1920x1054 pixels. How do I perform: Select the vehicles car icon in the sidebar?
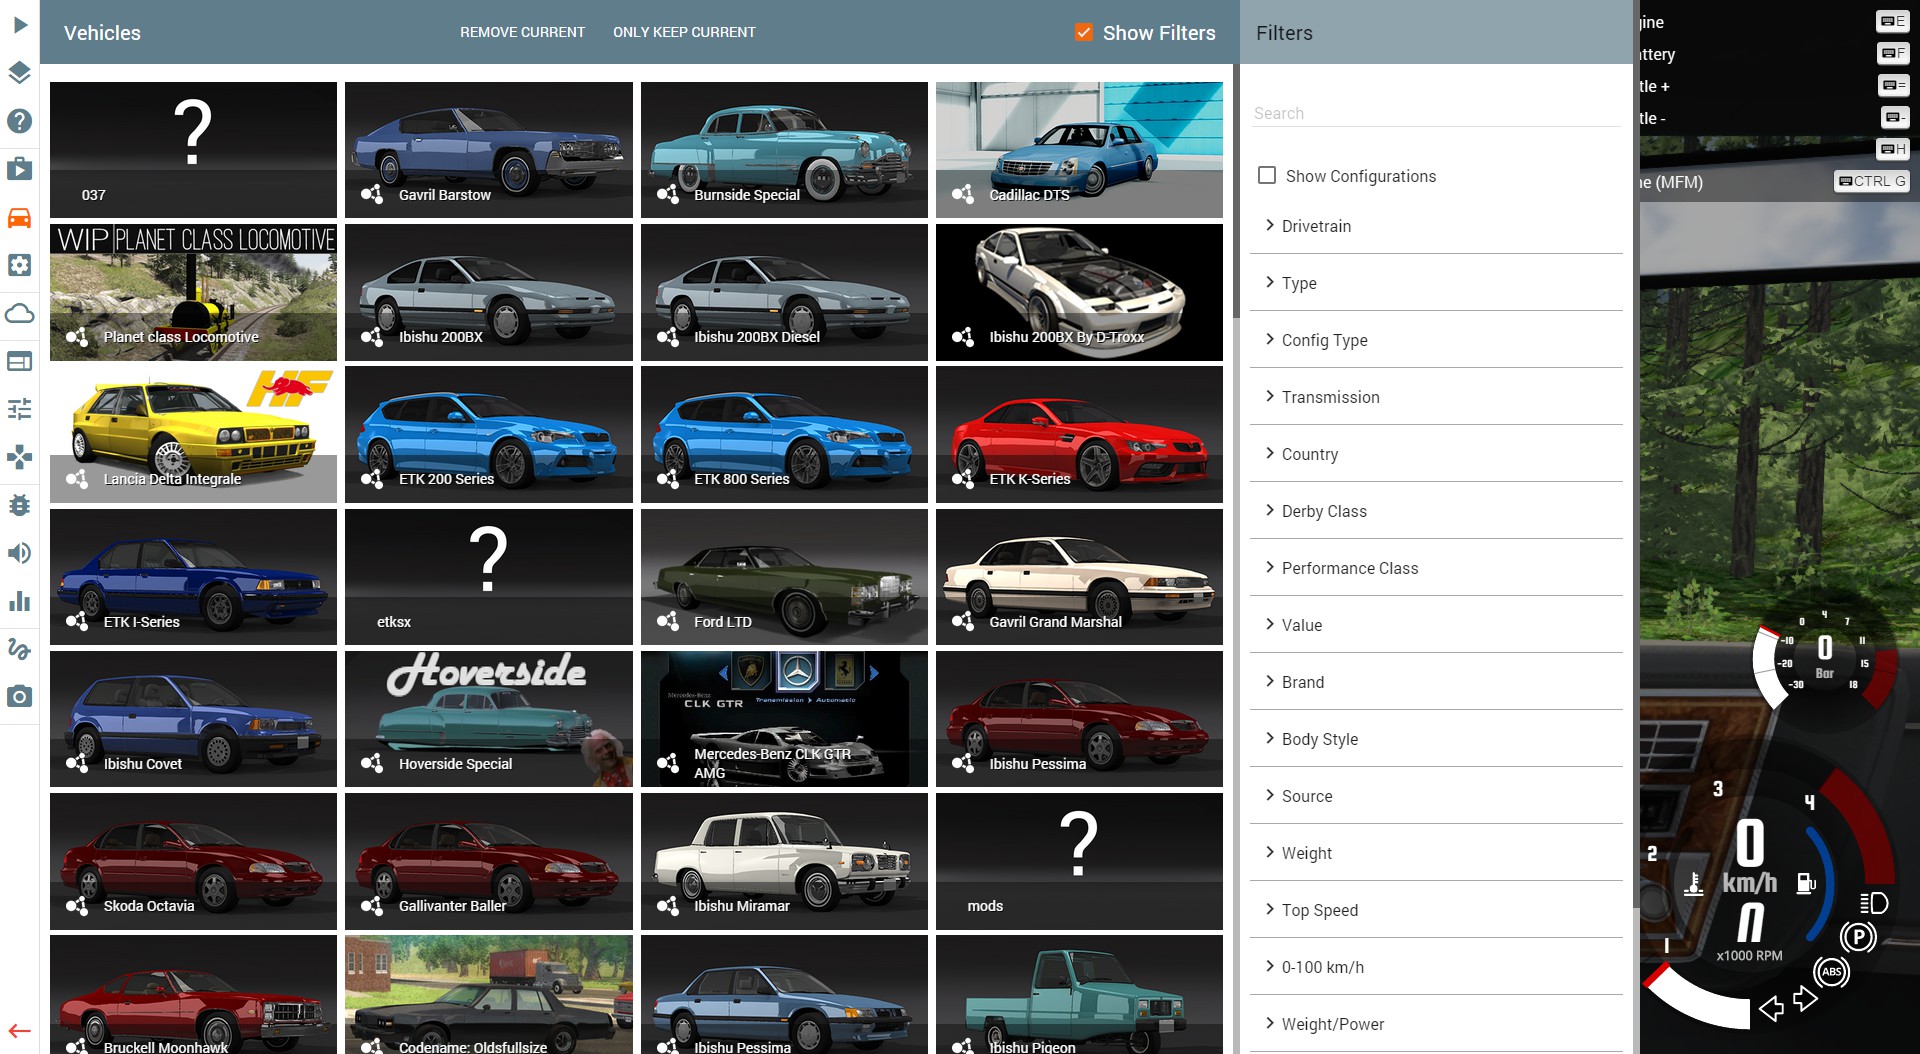20,217
